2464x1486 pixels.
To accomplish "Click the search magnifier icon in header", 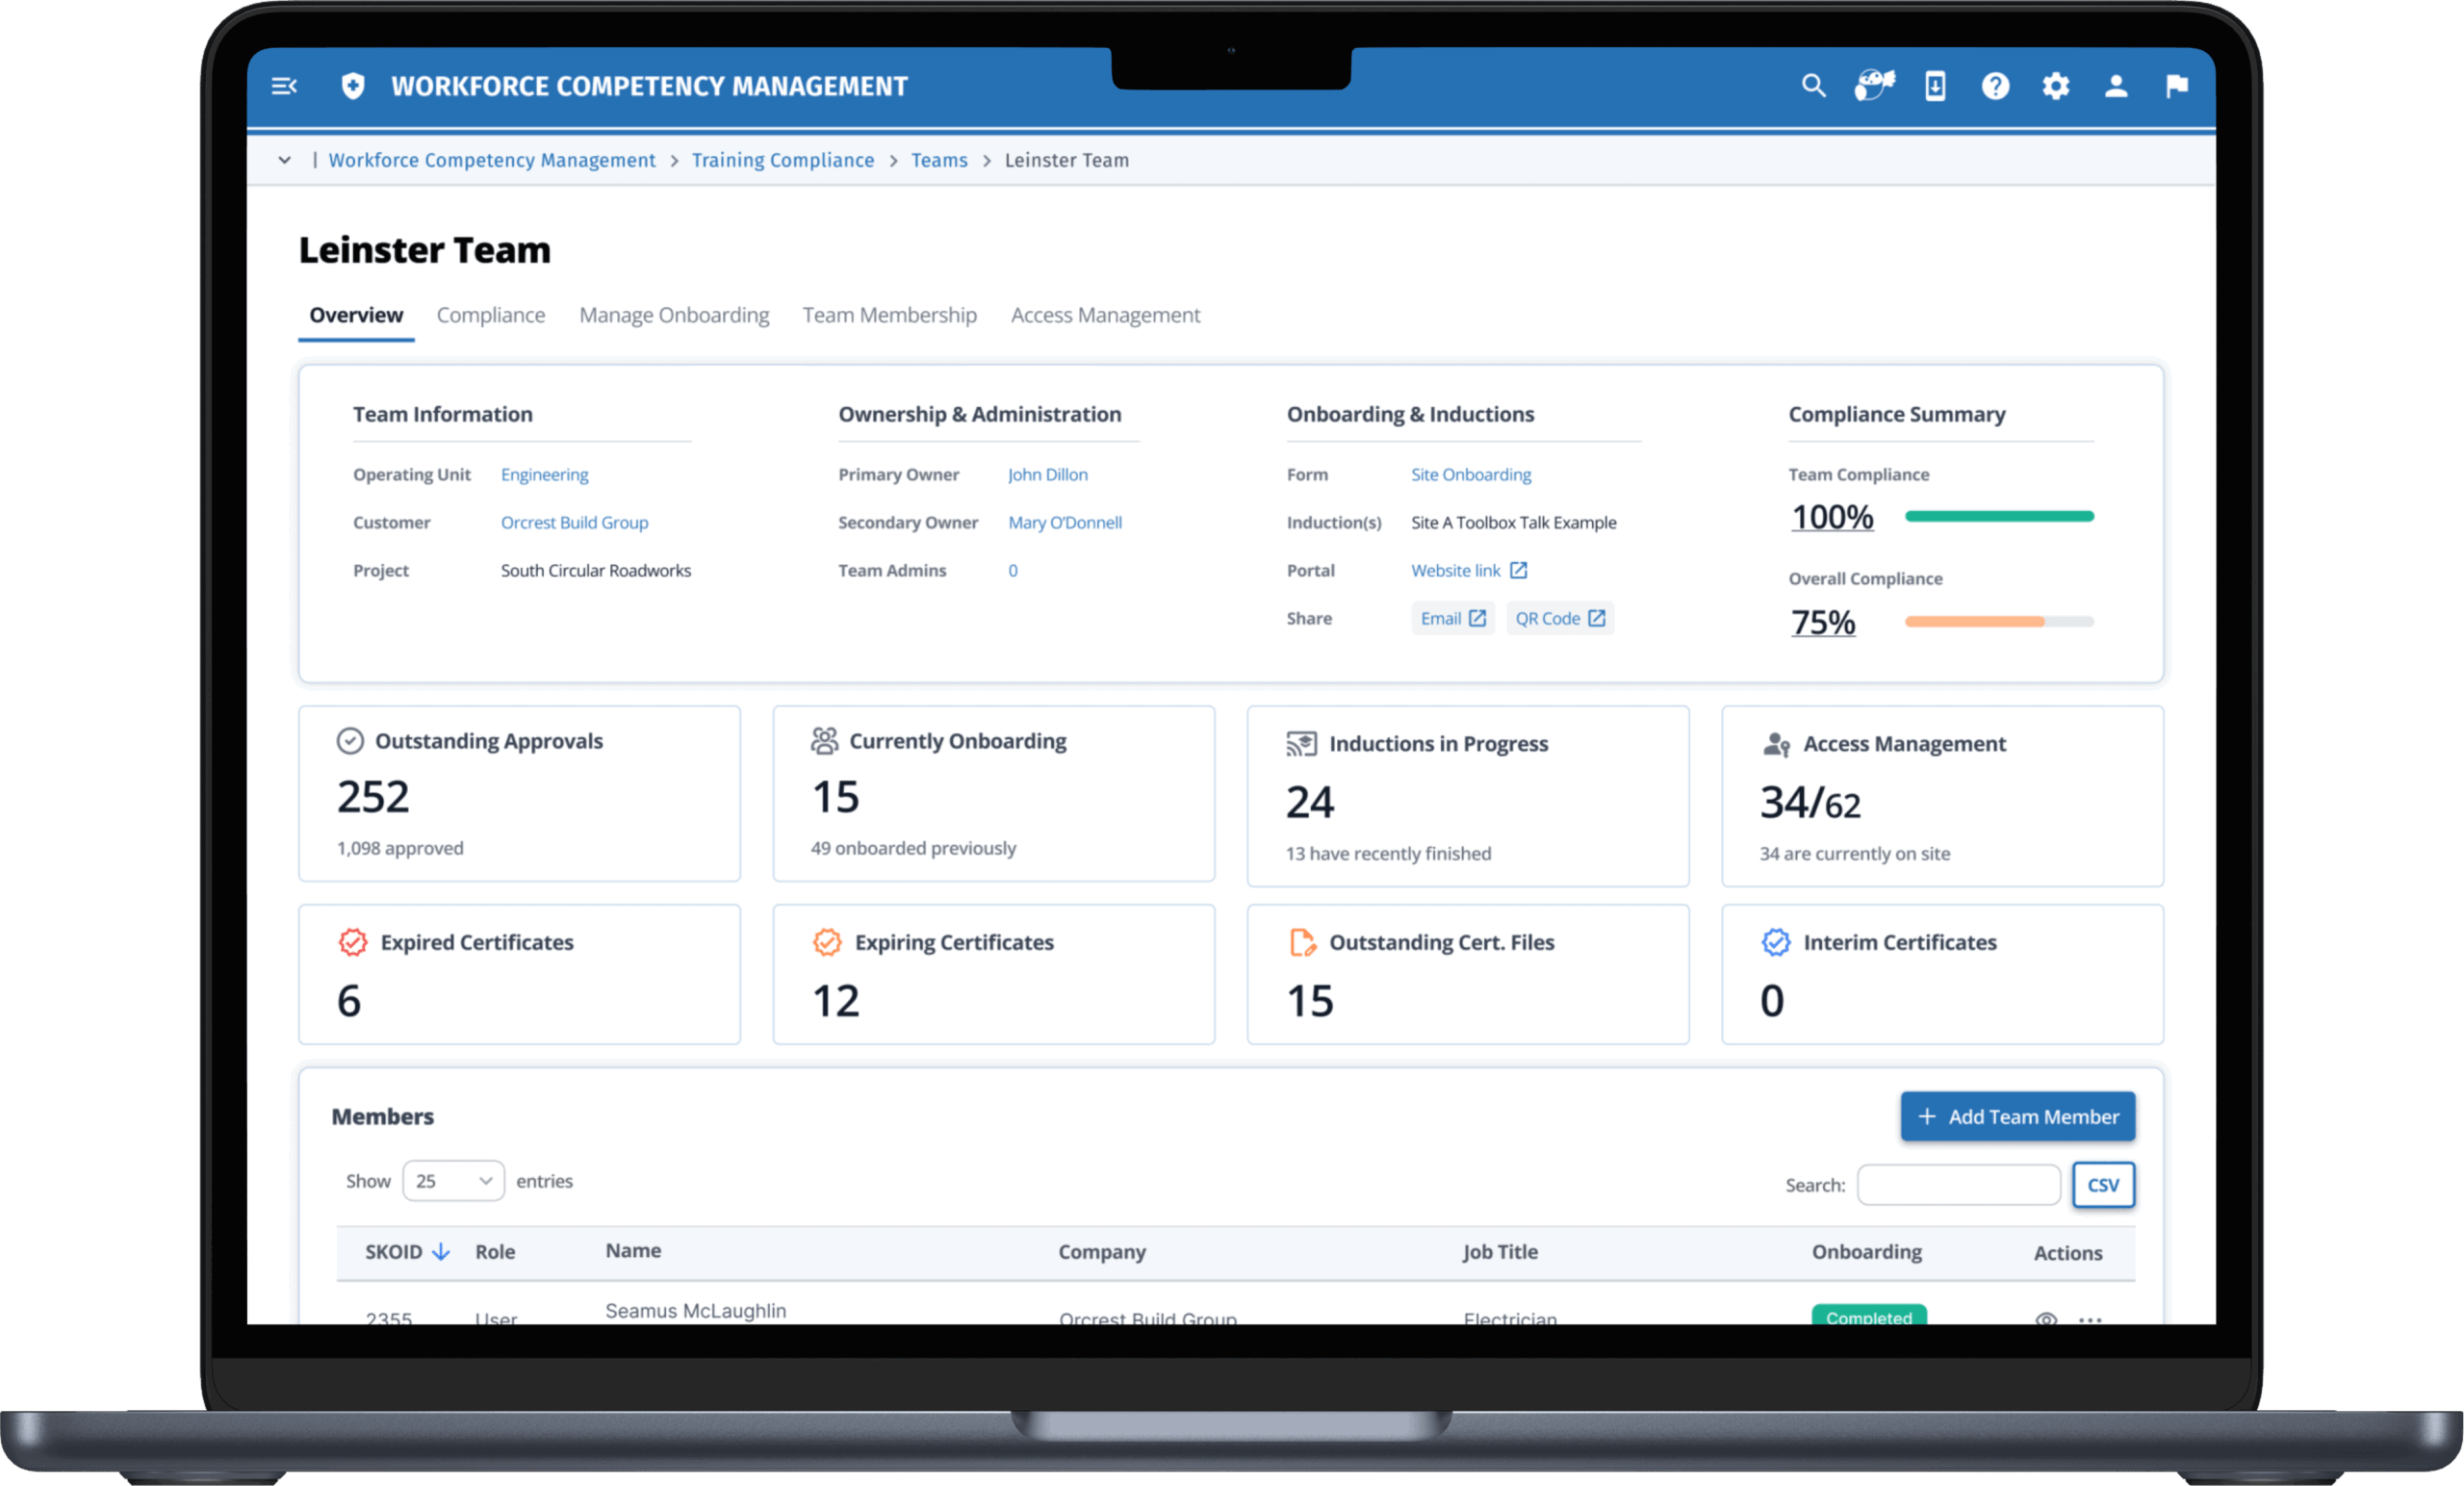I will (1813, 86).
